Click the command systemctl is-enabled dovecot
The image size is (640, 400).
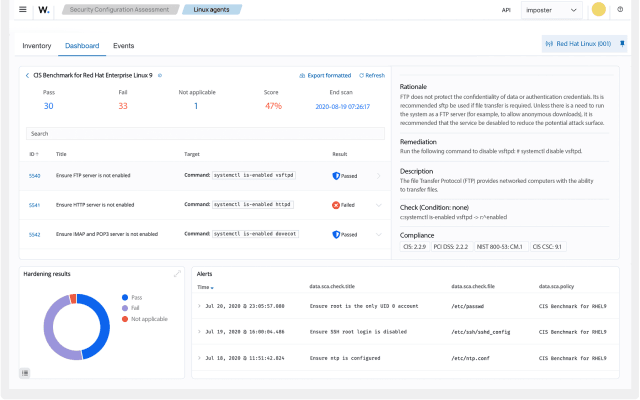(256, 234)
